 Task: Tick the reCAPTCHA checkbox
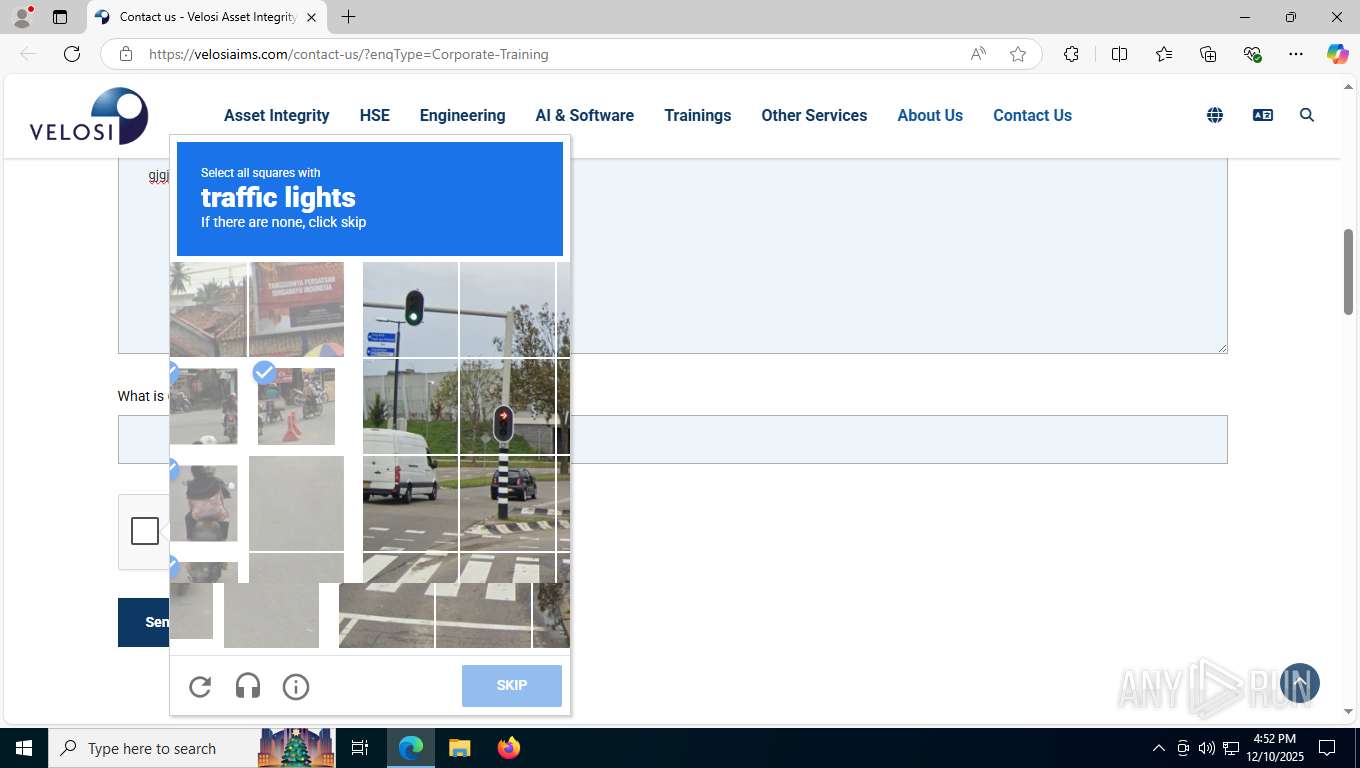[145, 531]
